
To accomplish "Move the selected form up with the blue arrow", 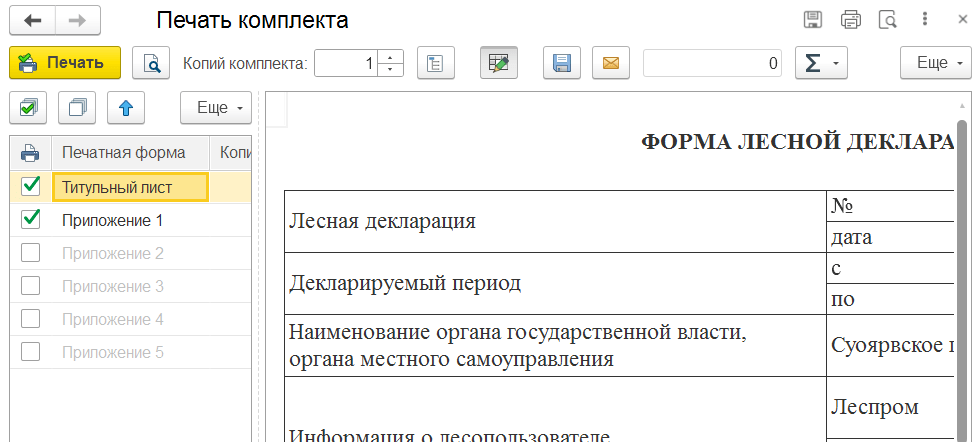I will click(126, 108).
